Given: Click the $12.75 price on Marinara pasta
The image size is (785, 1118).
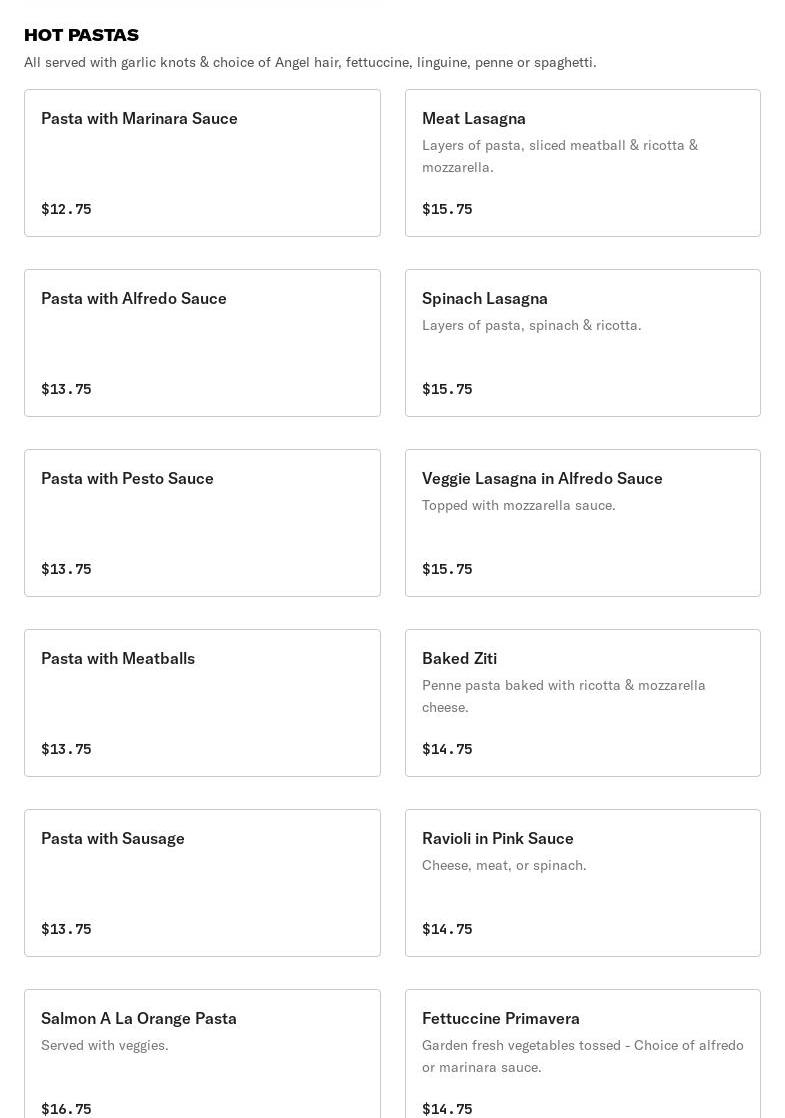Looking at the screenshot, I should pos(66,209).
